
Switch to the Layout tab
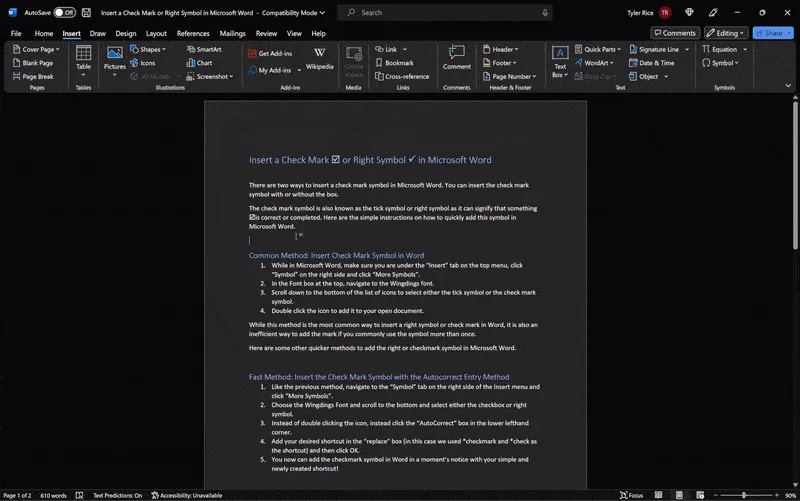click(x=156, y=33)
